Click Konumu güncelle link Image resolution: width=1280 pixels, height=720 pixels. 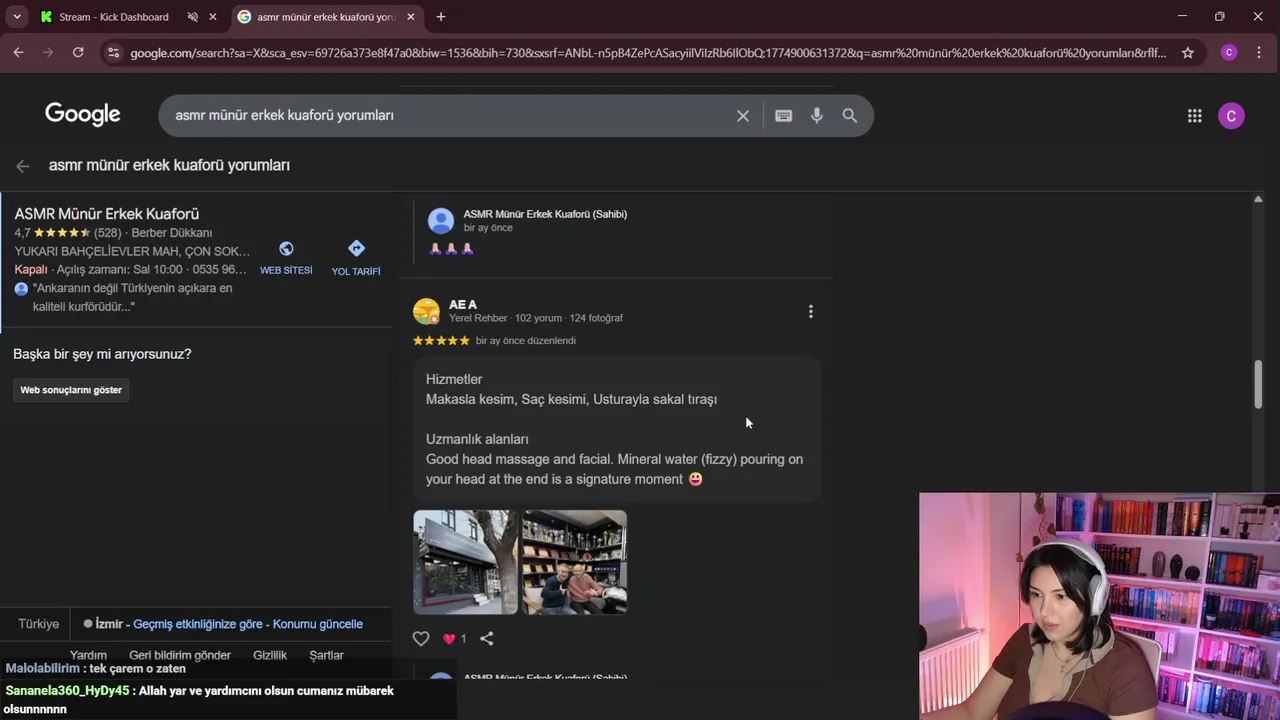point(318,624)
